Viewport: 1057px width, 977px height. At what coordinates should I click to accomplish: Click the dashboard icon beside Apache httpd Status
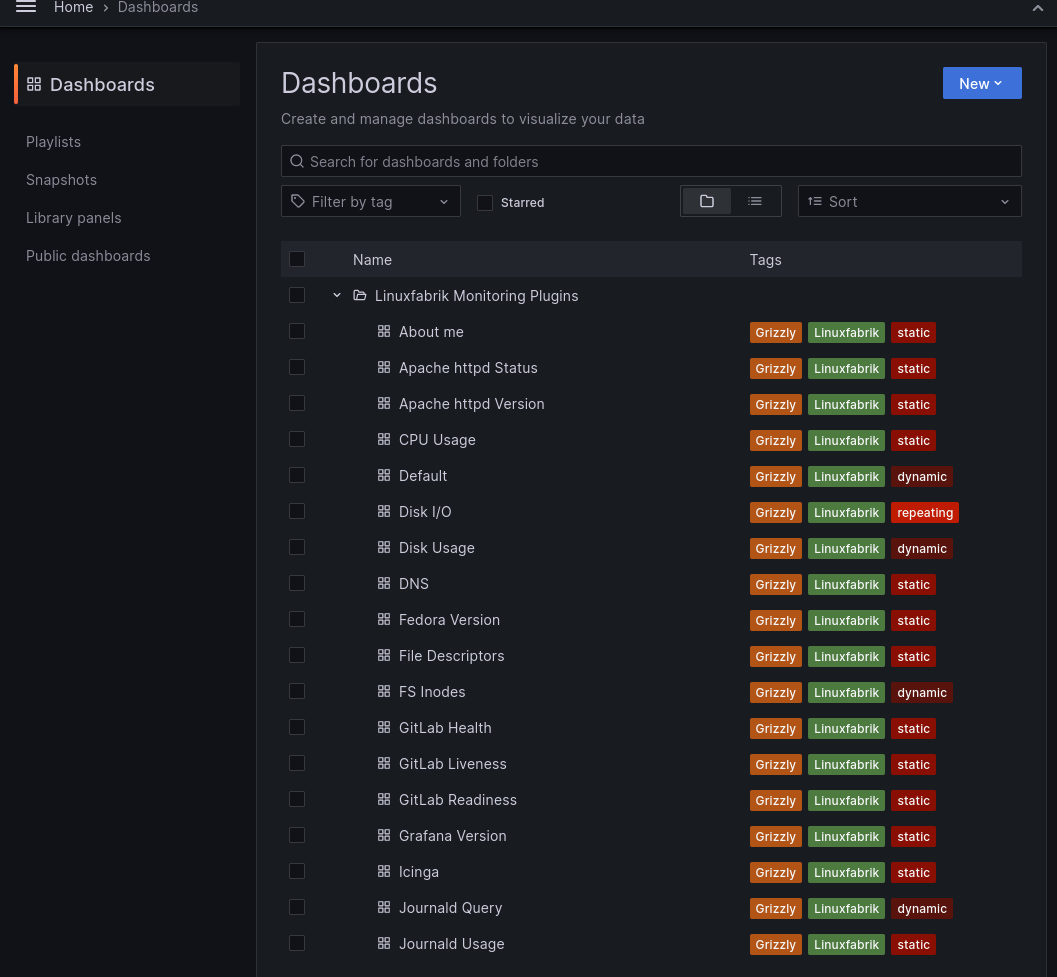point(384,367)
